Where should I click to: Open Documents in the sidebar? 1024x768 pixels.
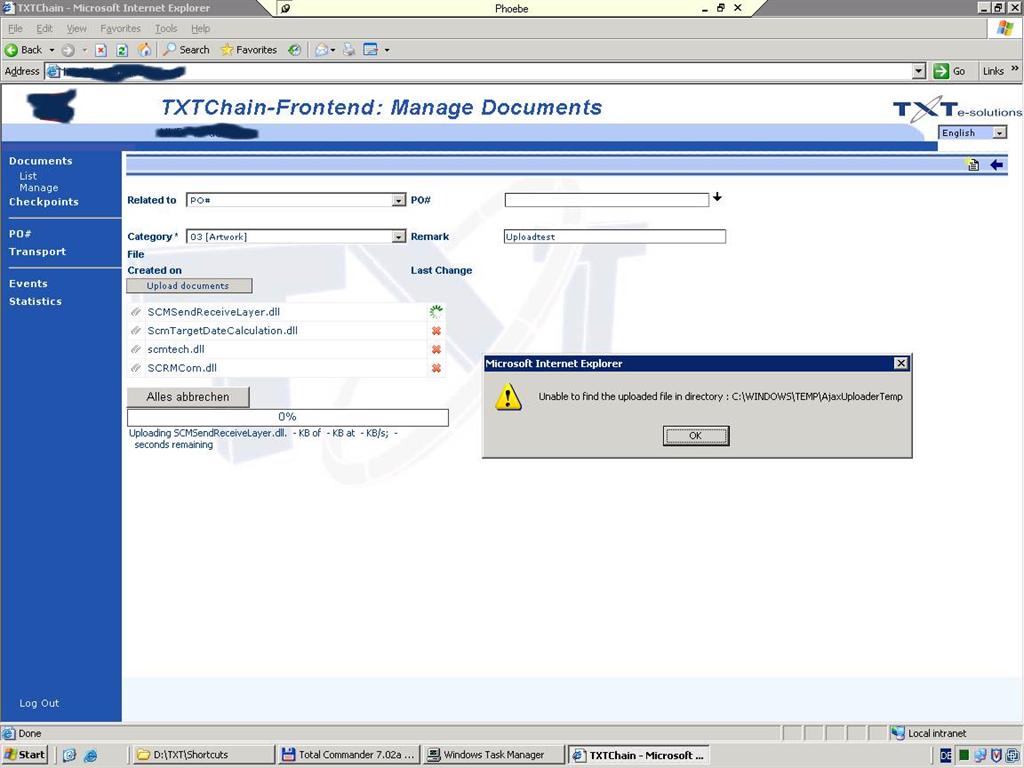[x=40, y=161]
